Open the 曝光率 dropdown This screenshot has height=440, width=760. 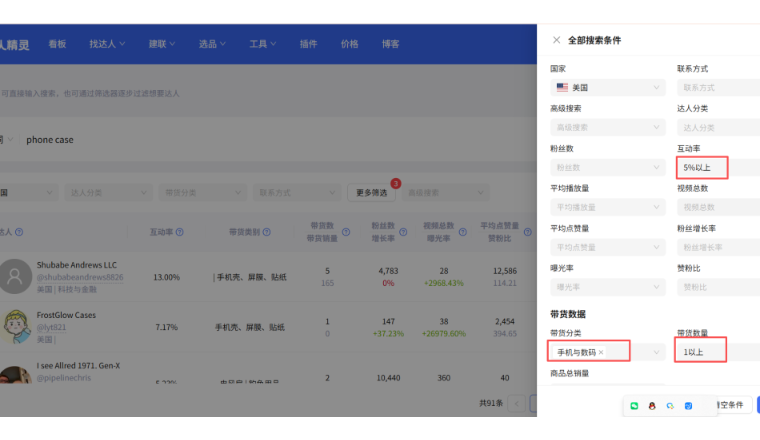pyautogui.click(x=608, y=287)
